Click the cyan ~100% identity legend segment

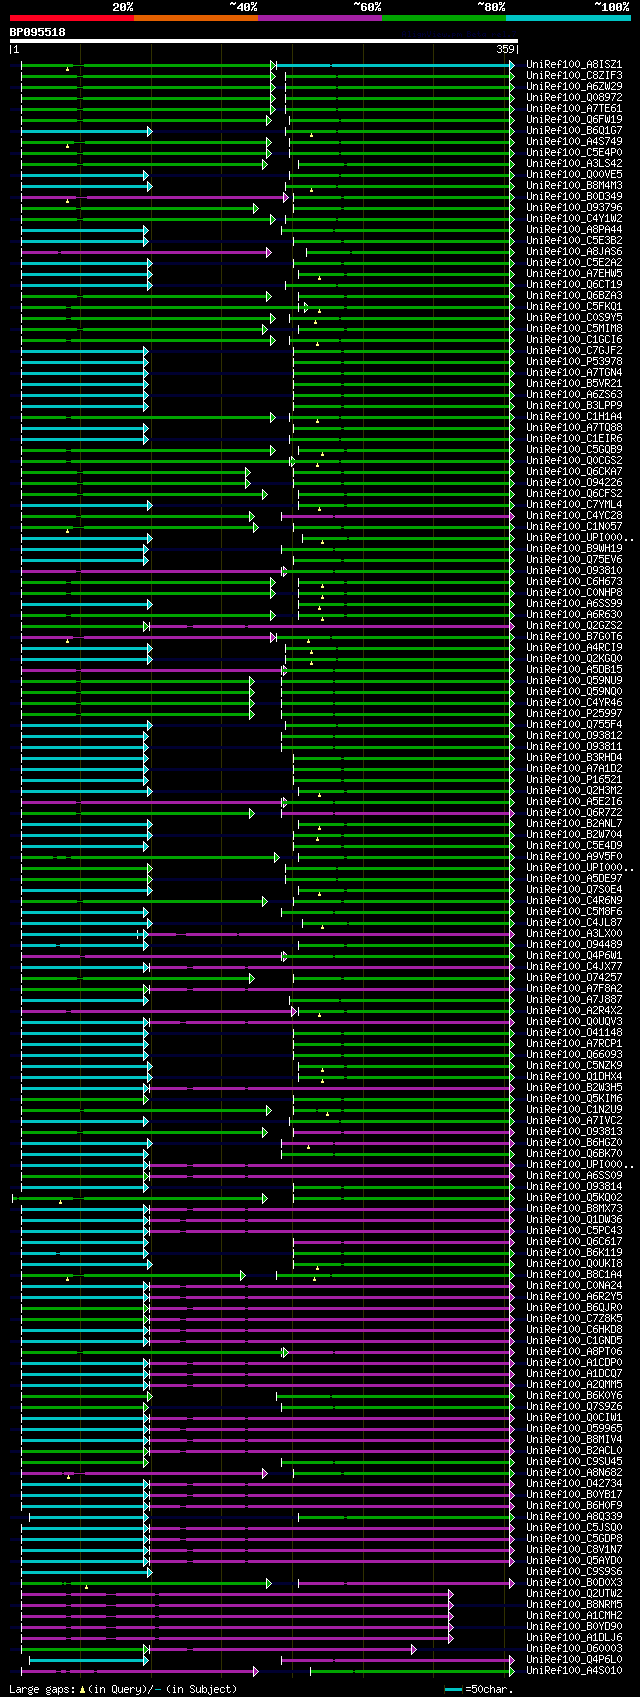568,17
